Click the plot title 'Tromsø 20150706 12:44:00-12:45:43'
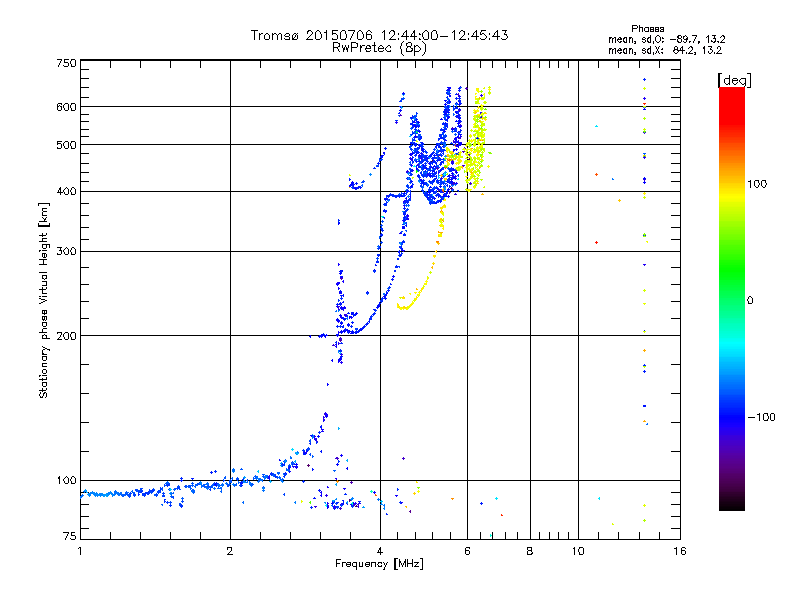Image resolution: width=800 pixels, height=600 pixels. point(379,35)
